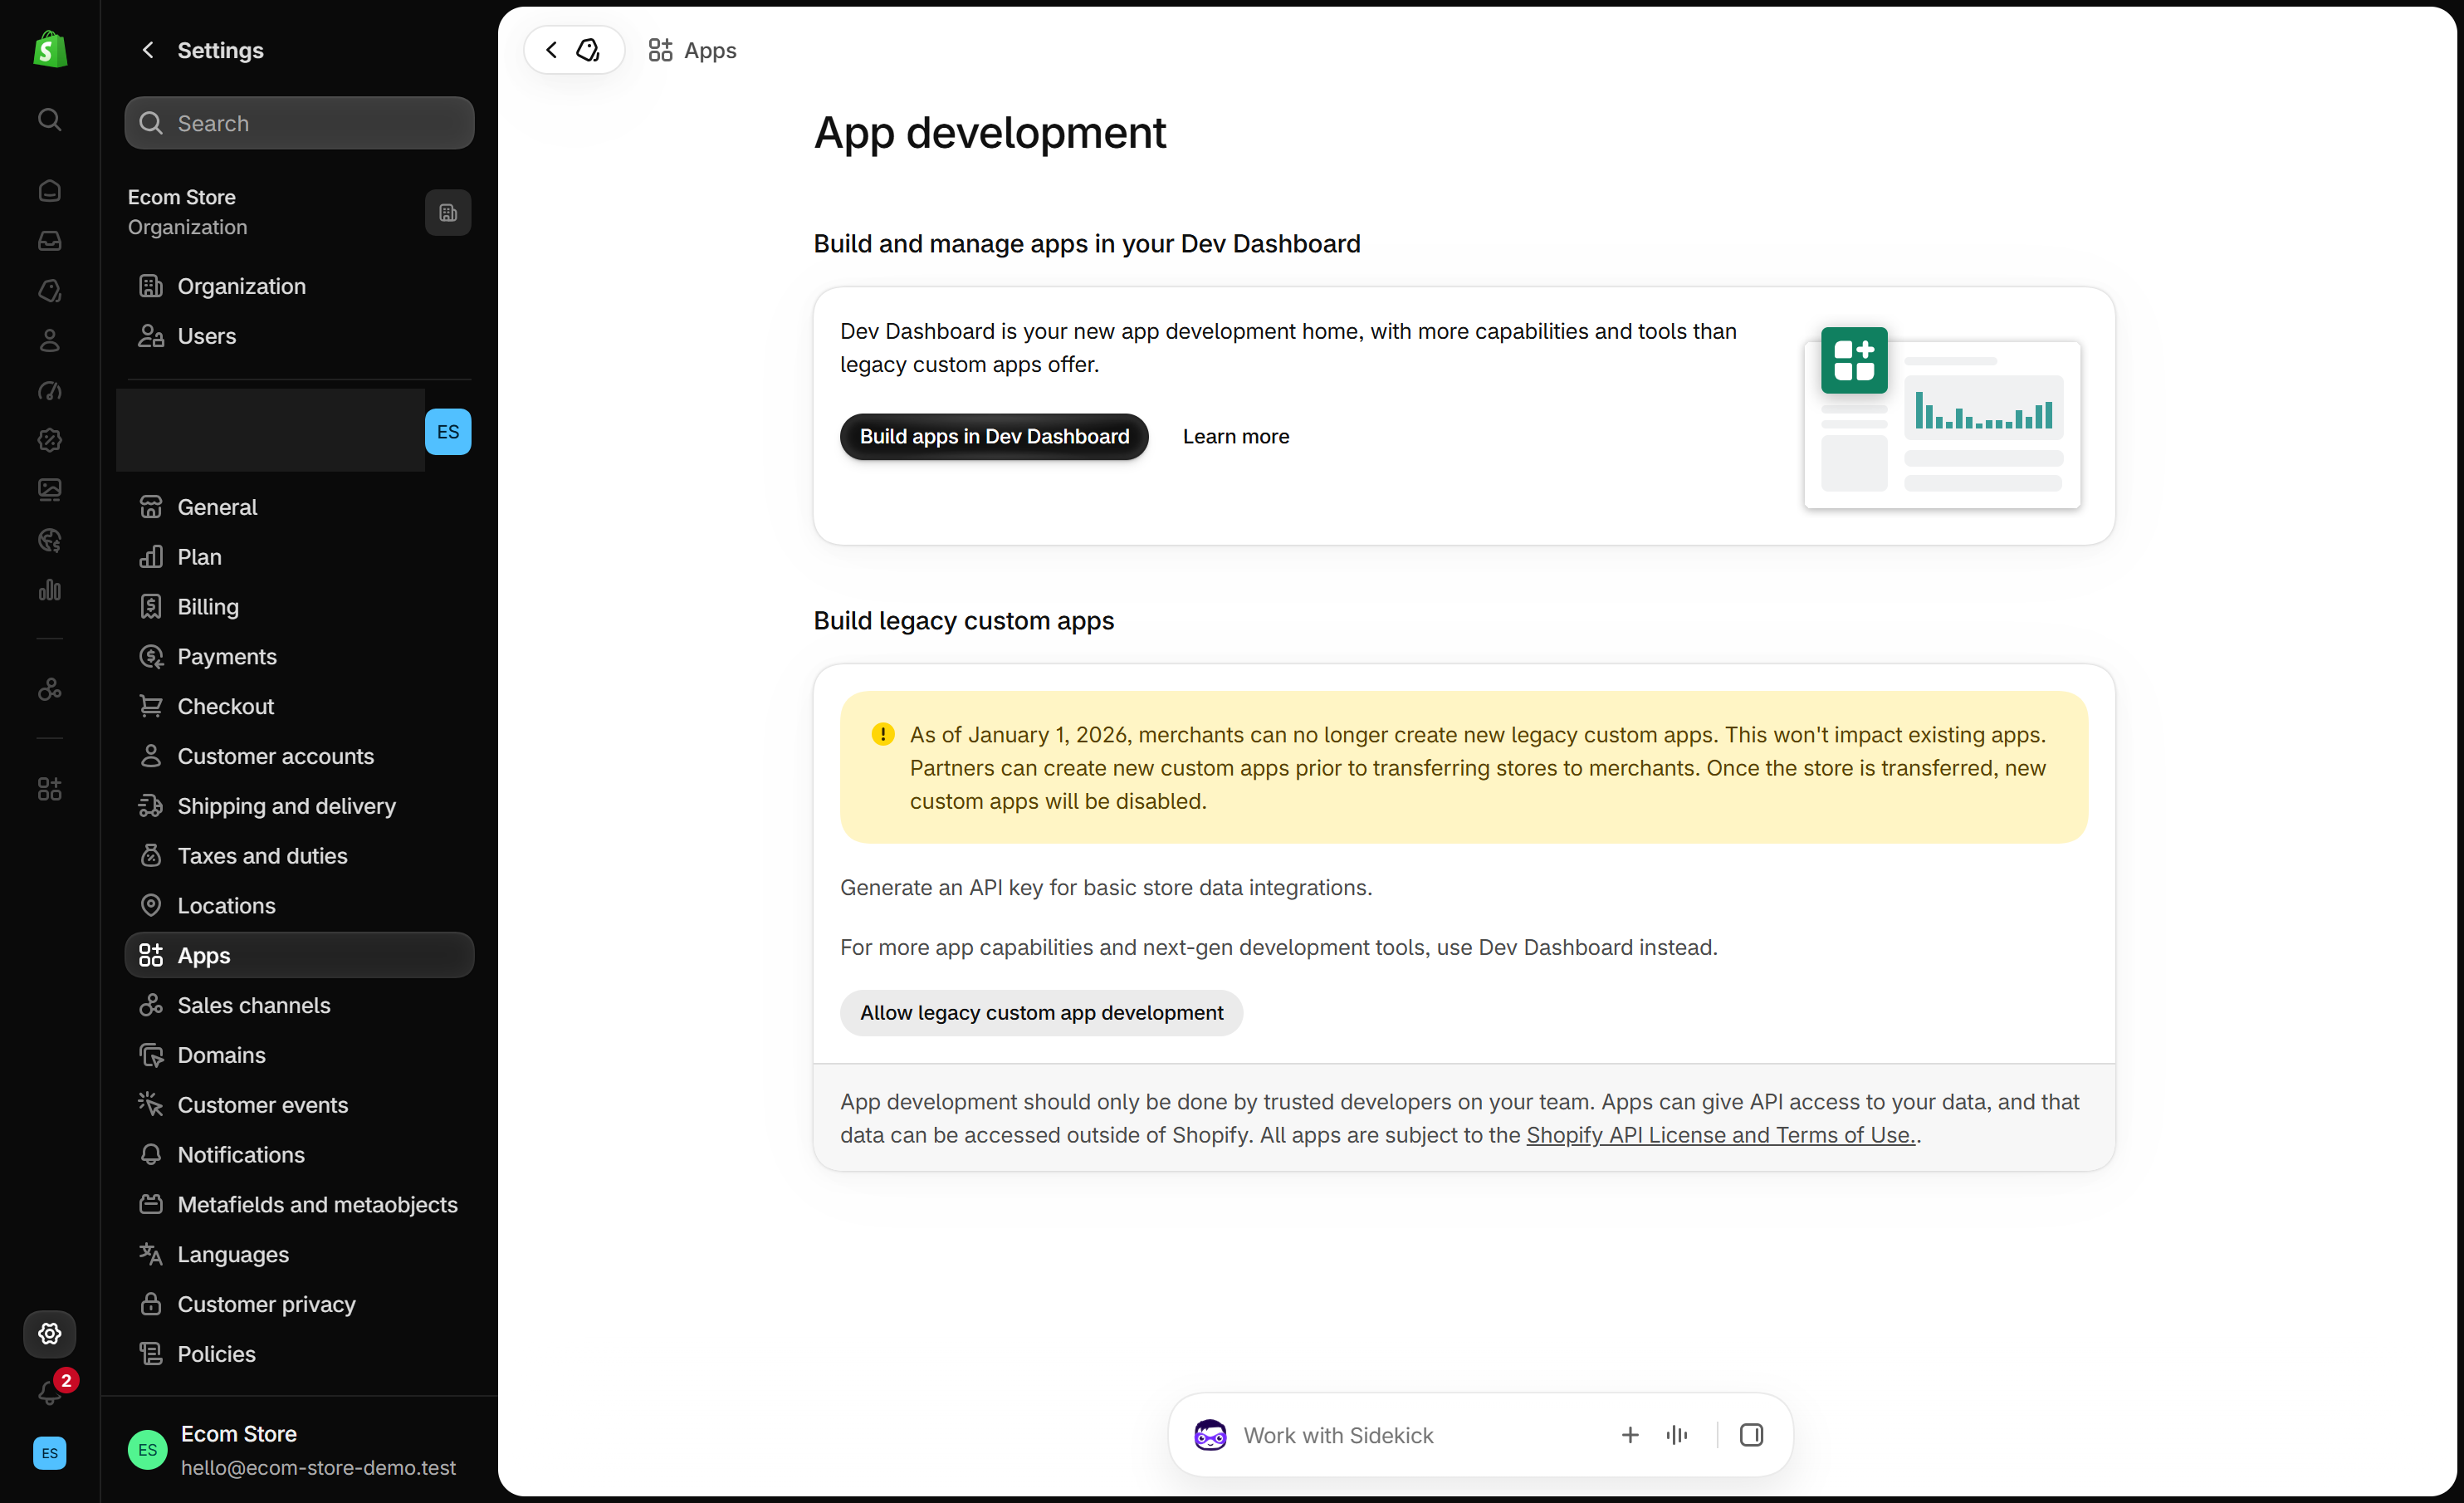Open Sales channels icon in left rail

click(x=49, y=690)
